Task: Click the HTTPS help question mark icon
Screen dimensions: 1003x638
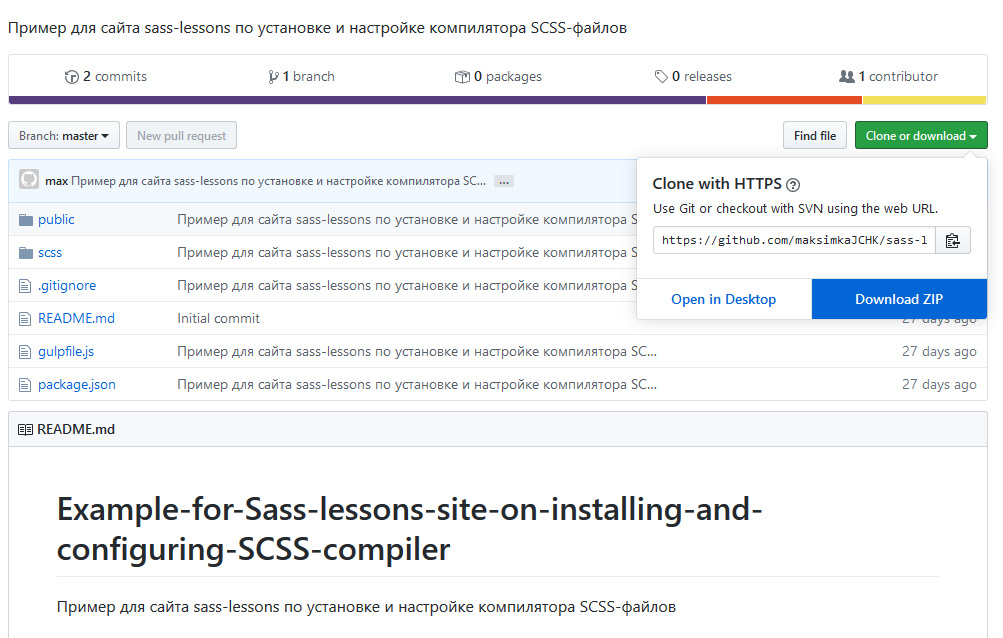Action: click(x=793, y=184)
